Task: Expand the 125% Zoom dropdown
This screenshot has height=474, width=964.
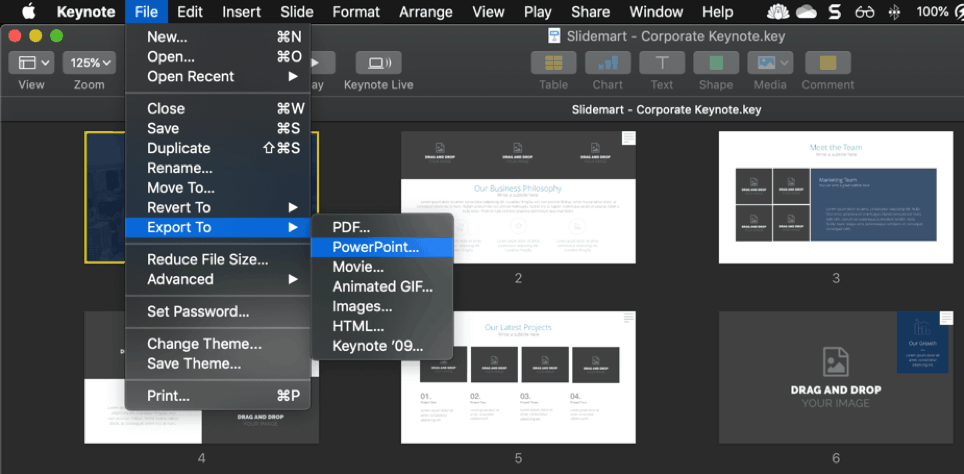Action: 89,63
